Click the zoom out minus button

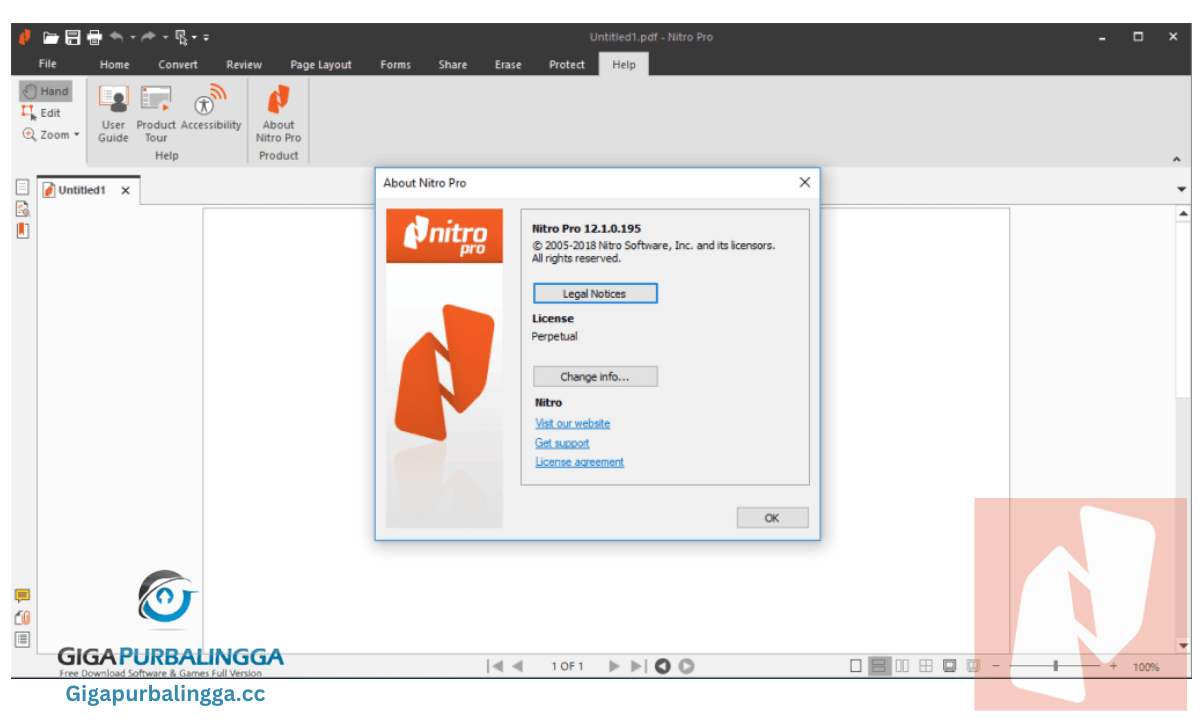point(996,666)
